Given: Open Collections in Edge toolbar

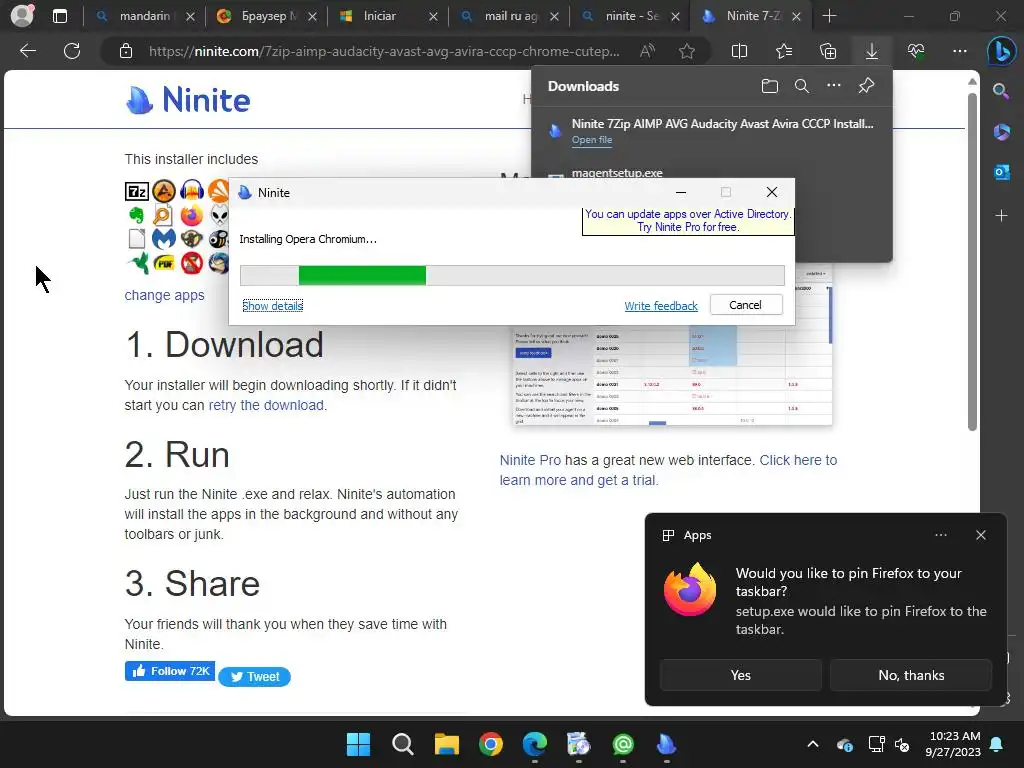Looking at the screenshot, I should (x=828, y=51).
